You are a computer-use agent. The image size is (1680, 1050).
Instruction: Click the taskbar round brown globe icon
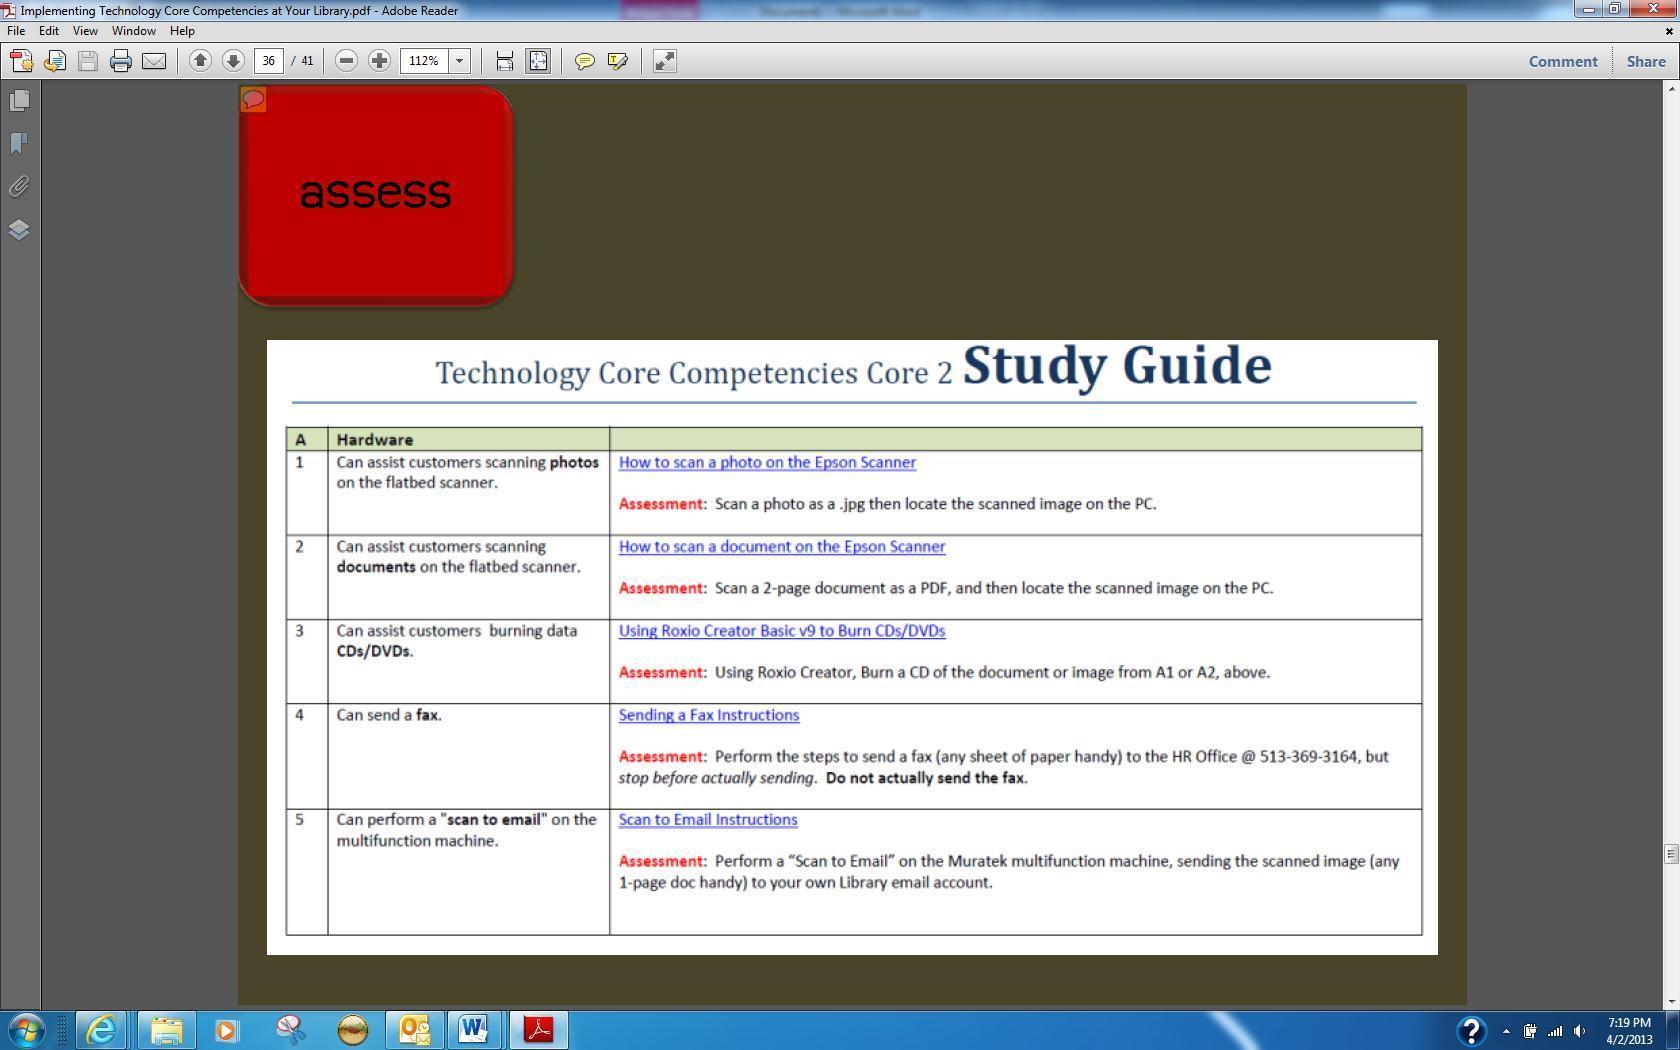tap(352, 1030)
